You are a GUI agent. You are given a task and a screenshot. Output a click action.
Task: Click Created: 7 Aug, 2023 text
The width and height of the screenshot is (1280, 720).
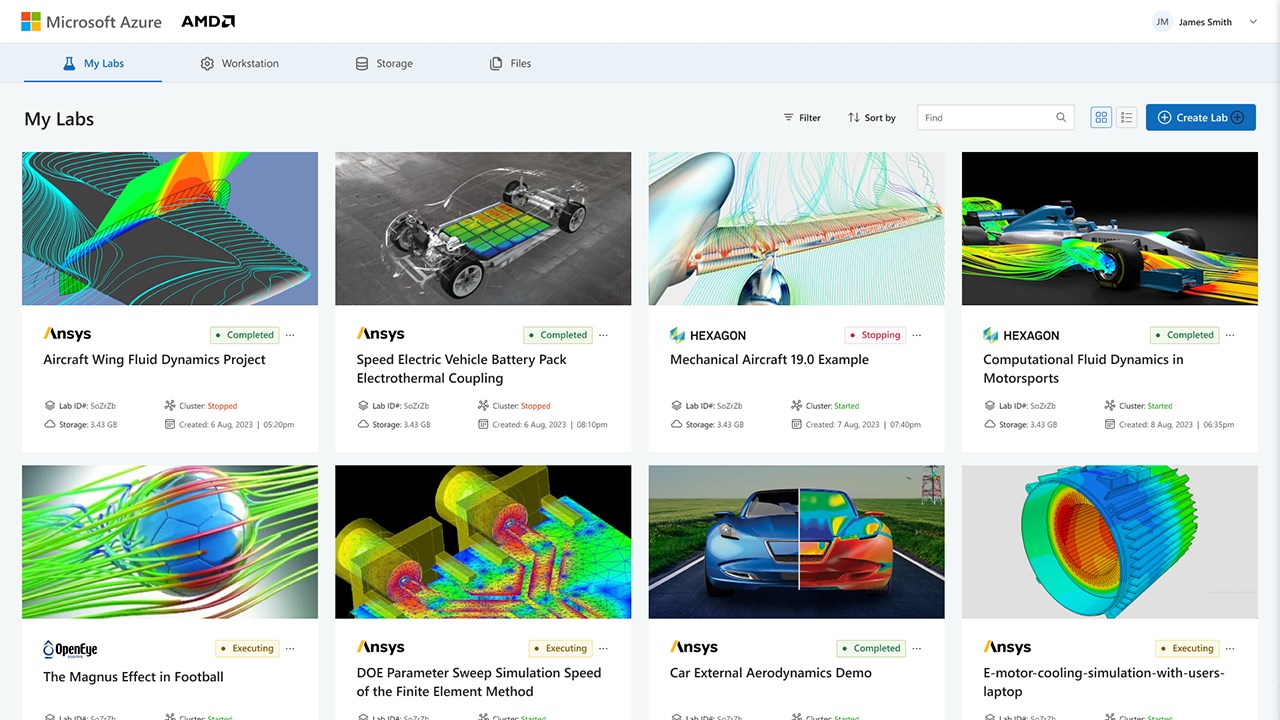[x=864, y=424]
